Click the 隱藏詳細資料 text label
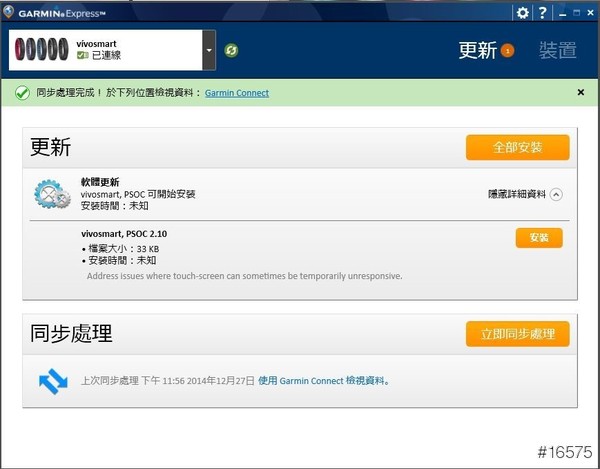The image size is (600, 469). click(516, 195)
